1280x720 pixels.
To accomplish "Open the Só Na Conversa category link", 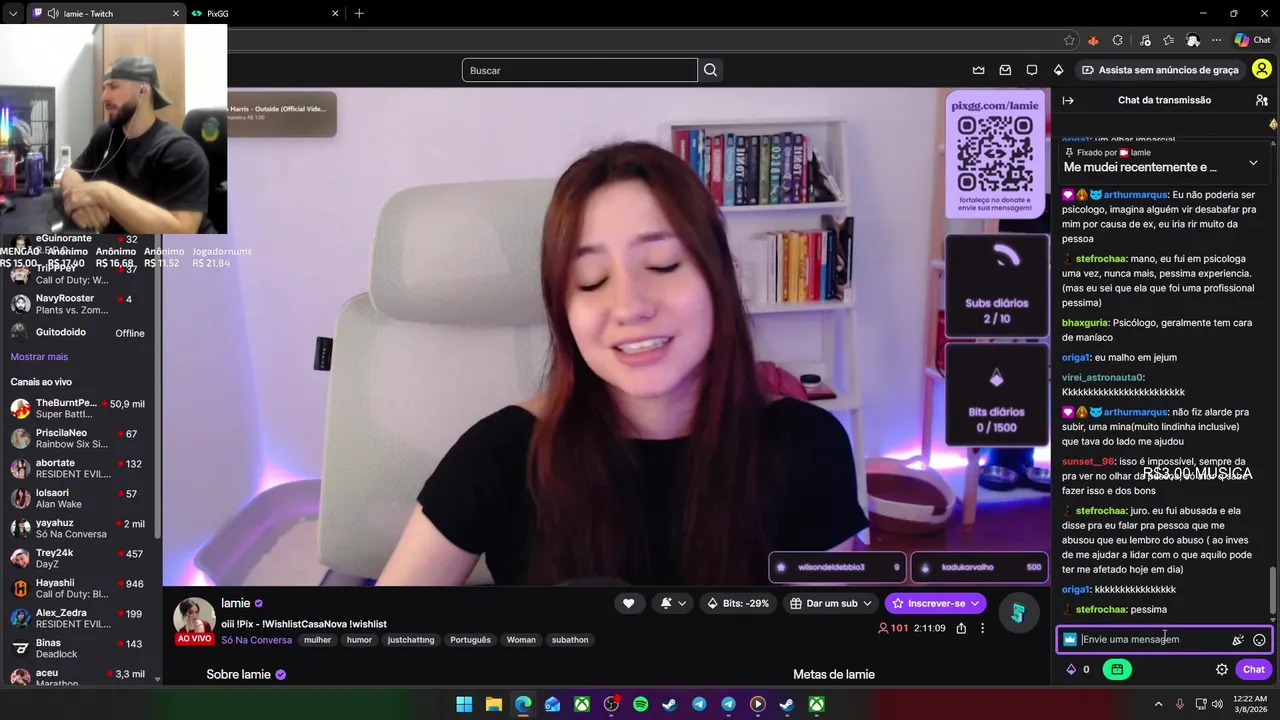I will pos(257,640).
